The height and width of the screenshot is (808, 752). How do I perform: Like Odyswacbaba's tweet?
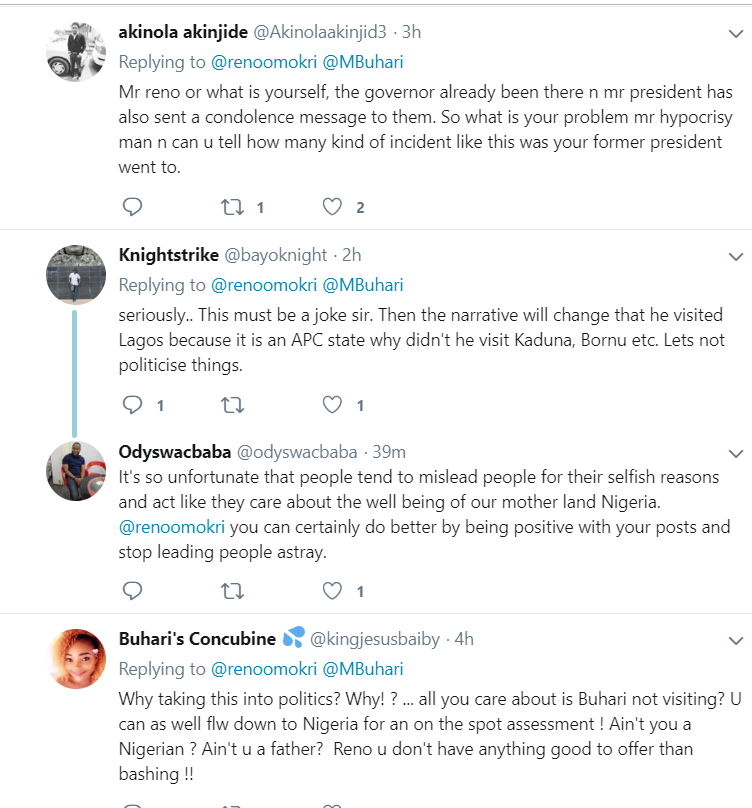click(x=333, y=589)
